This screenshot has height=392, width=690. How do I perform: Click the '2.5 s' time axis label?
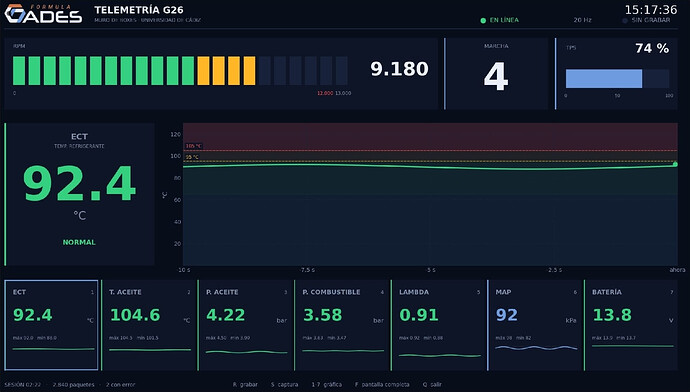(x=555, y=270)
